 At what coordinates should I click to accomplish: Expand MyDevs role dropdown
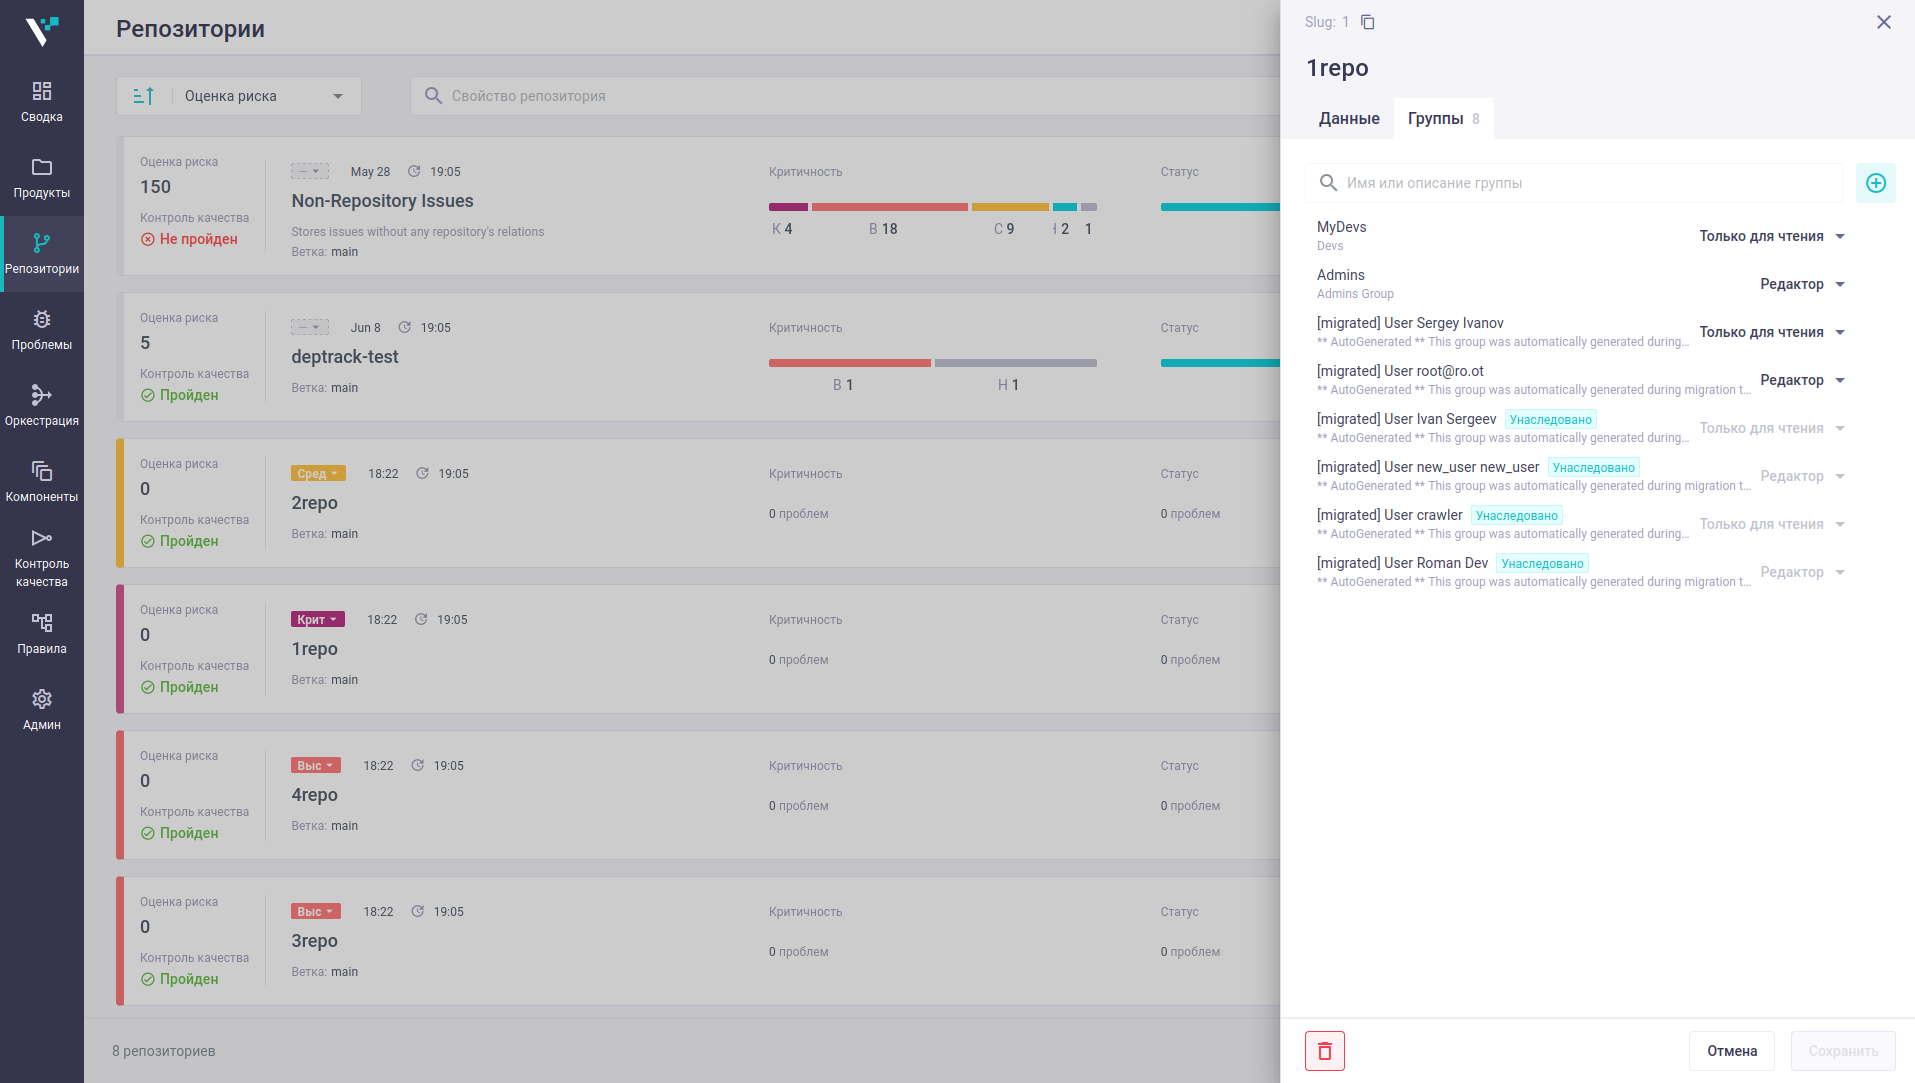tap(1772, 236)
